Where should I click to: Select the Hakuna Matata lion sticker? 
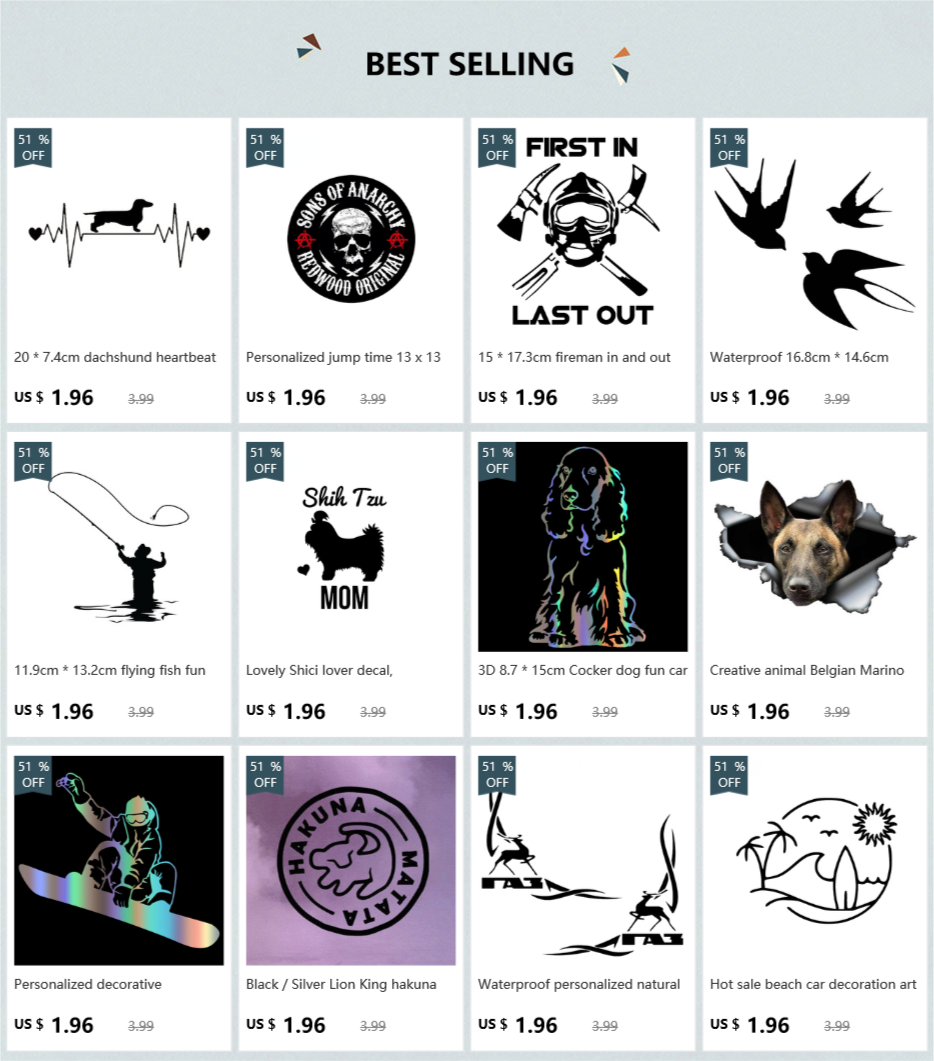click(x=351, y=860)
